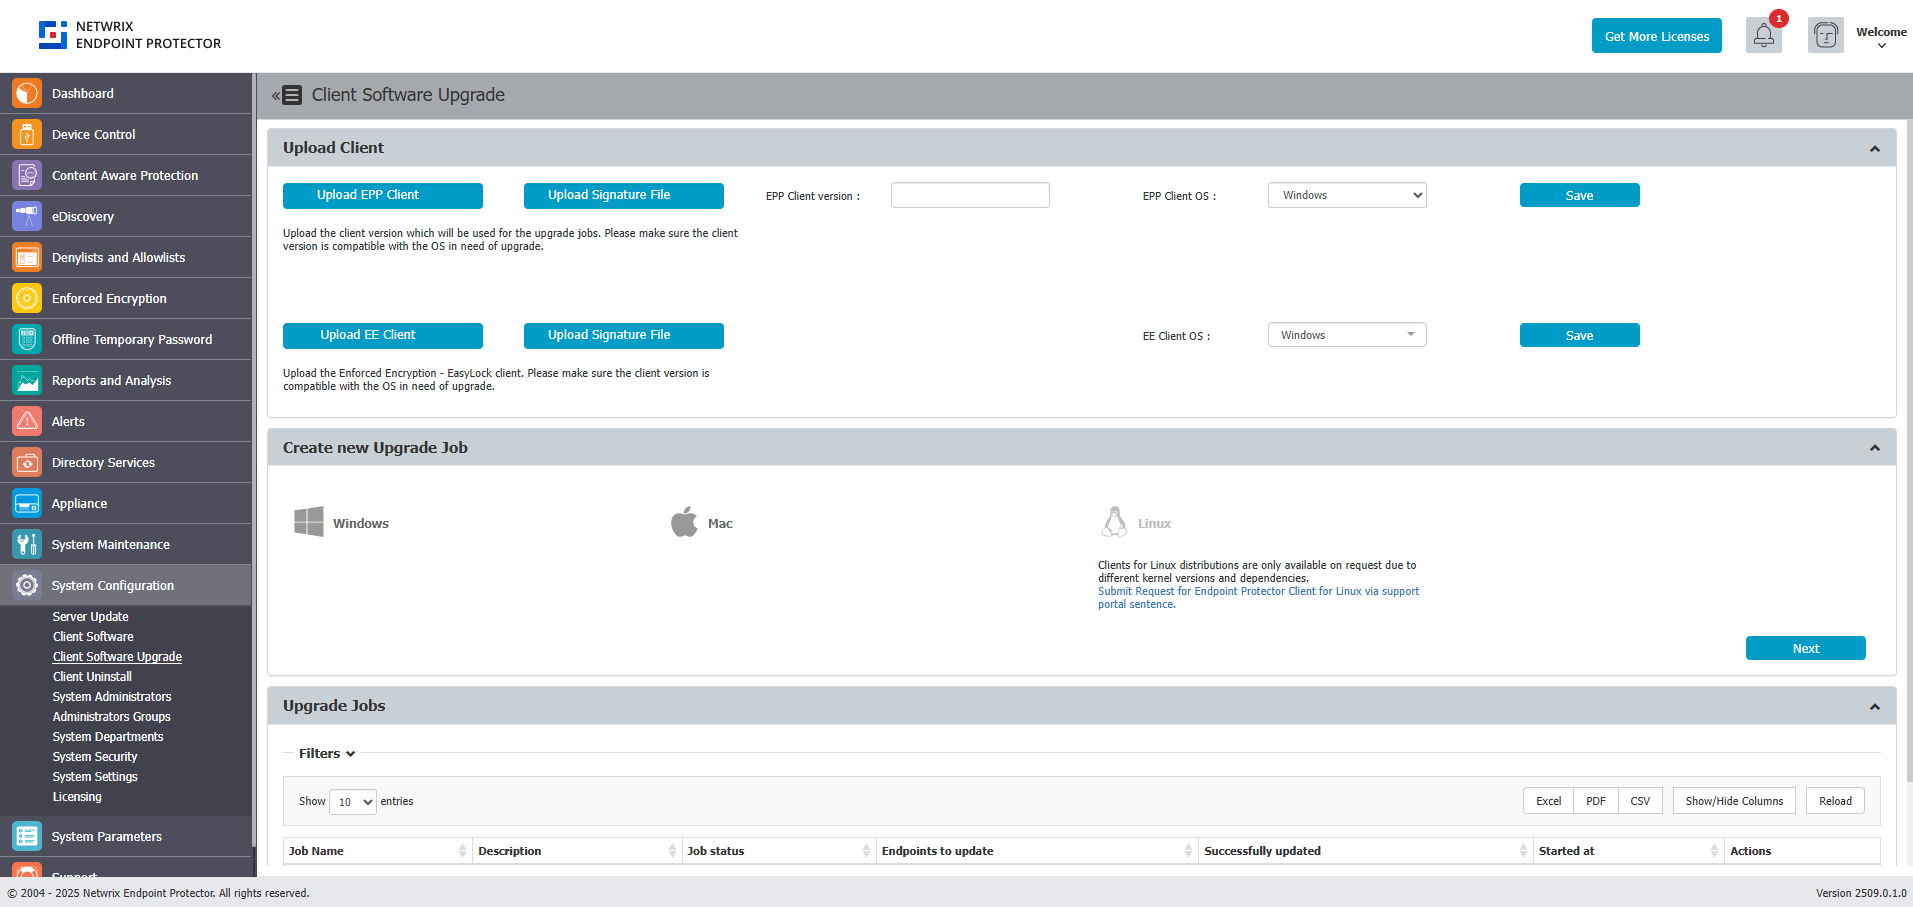The height and width of the screenshot is (907, 1913).
Task: Open the notifications bell
Action: coord(1763,35)
